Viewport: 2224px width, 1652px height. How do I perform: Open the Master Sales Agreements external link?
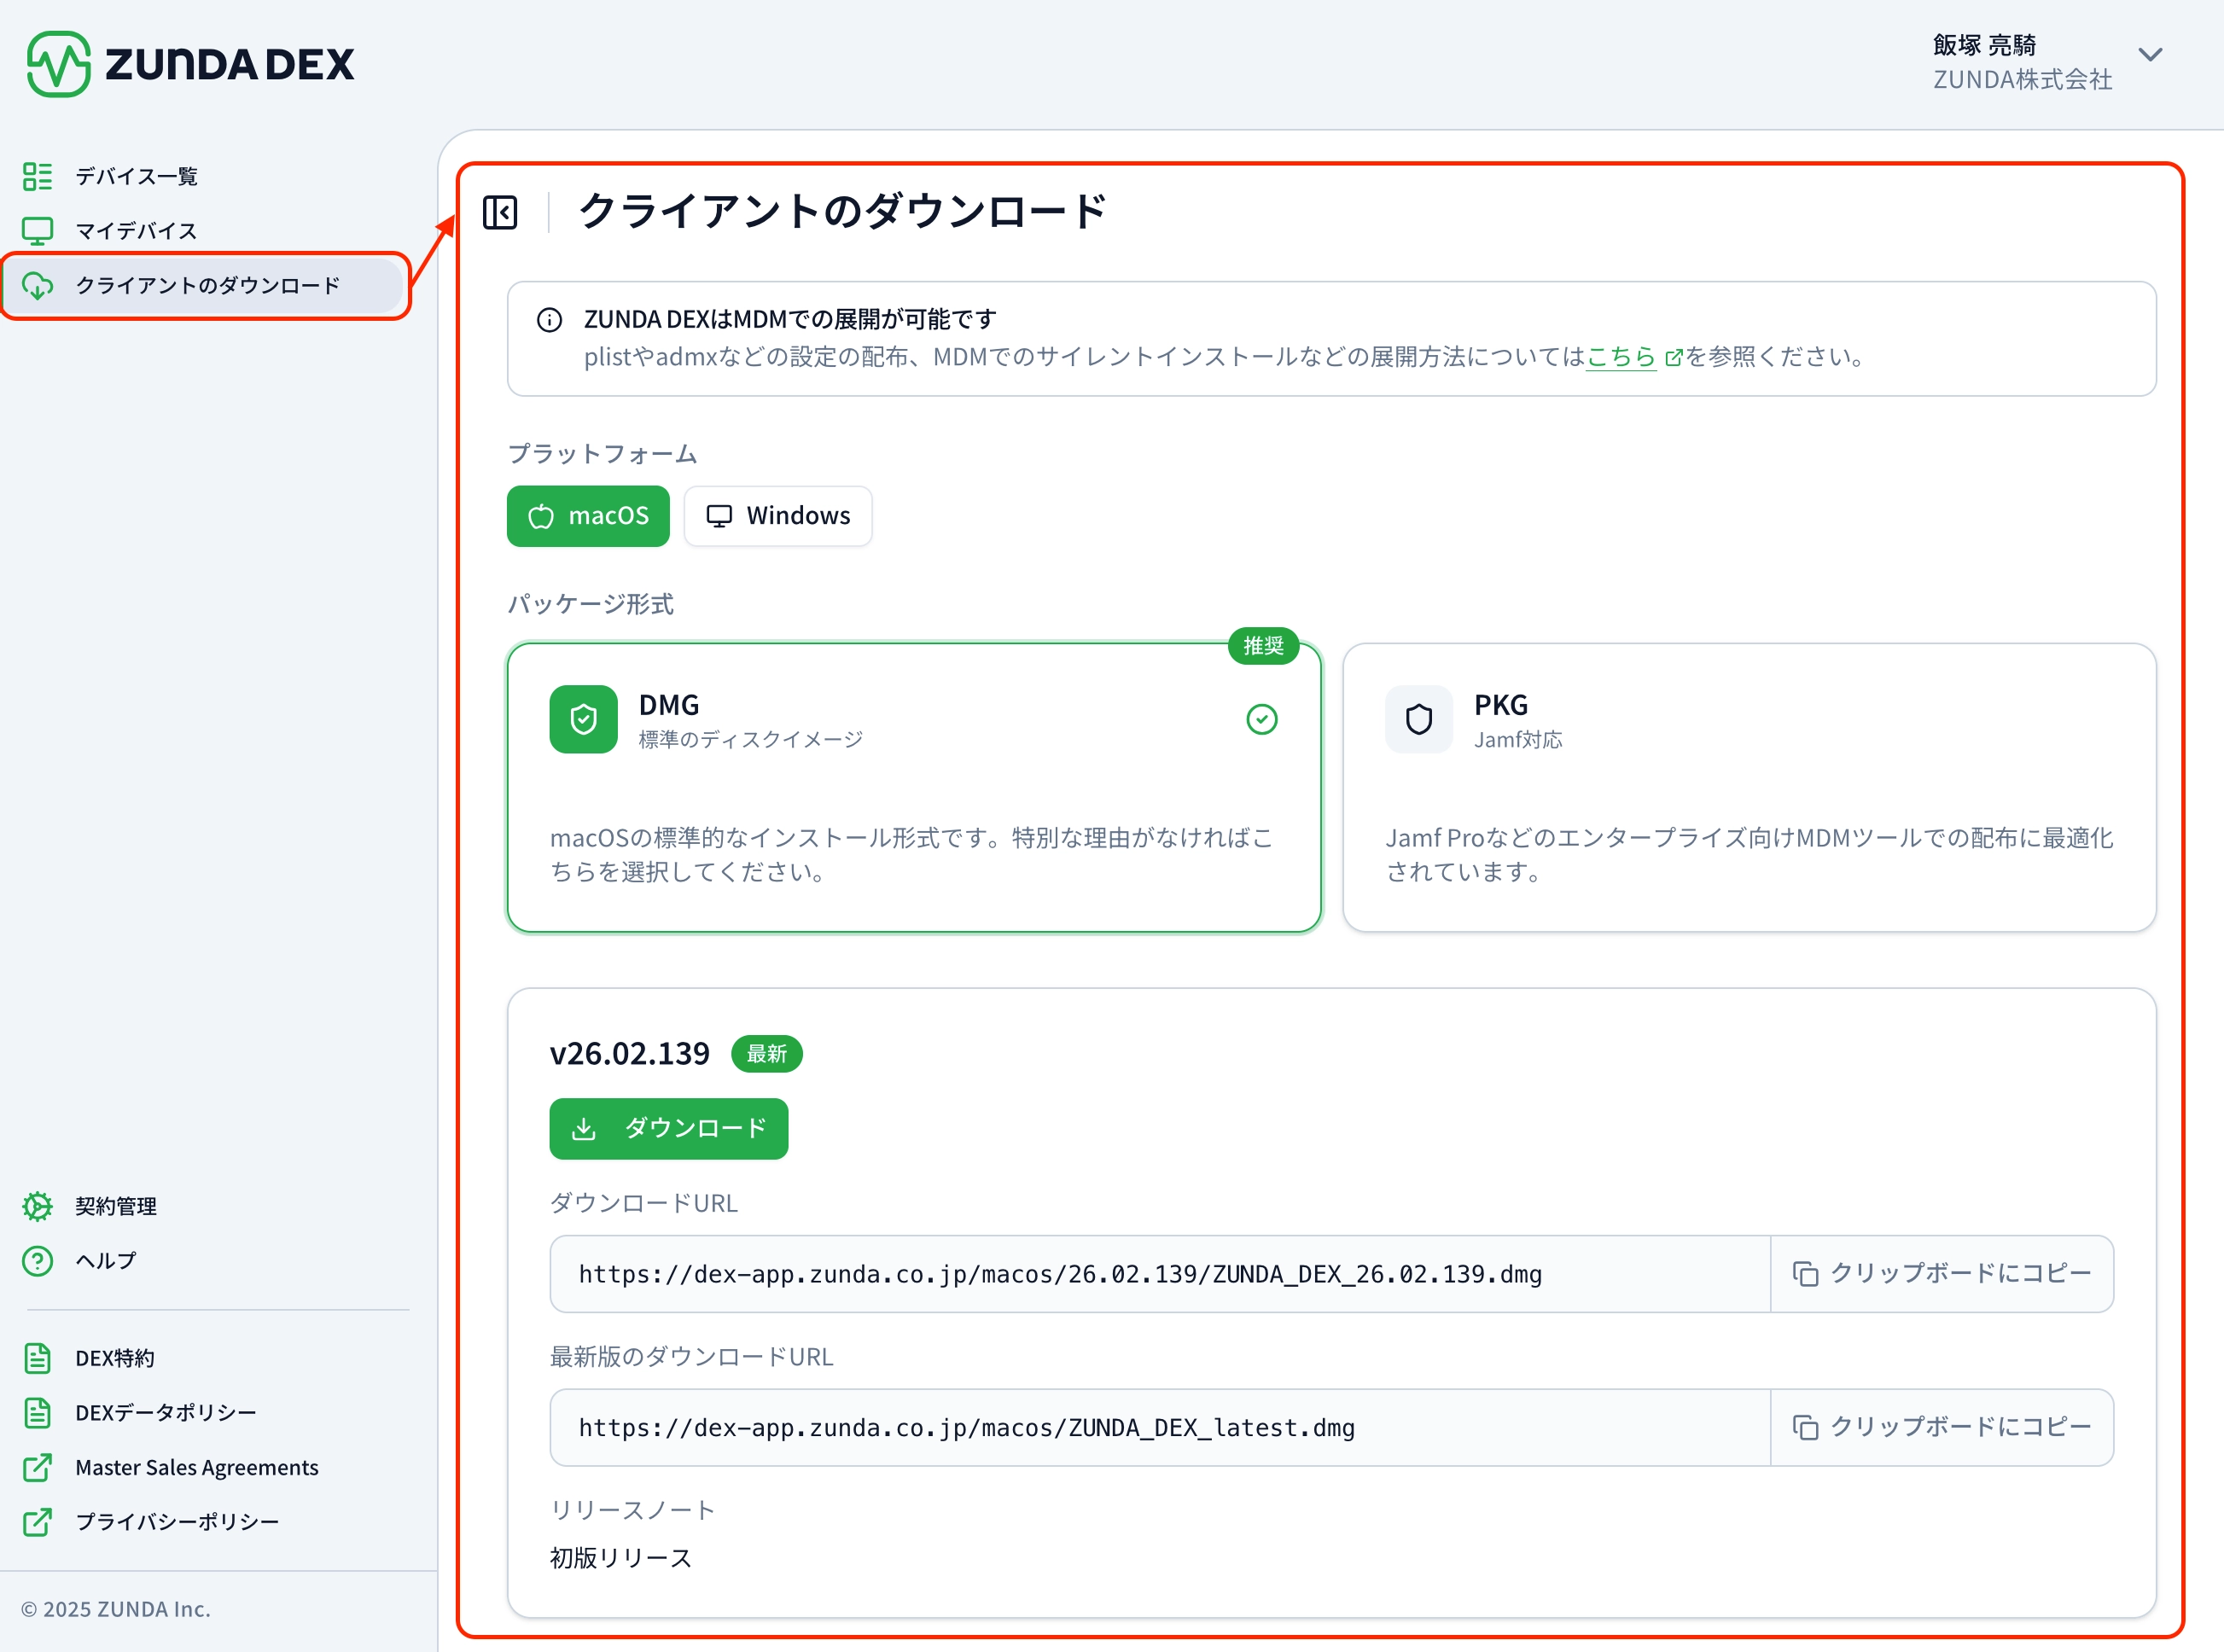(x=196, y=1467)
